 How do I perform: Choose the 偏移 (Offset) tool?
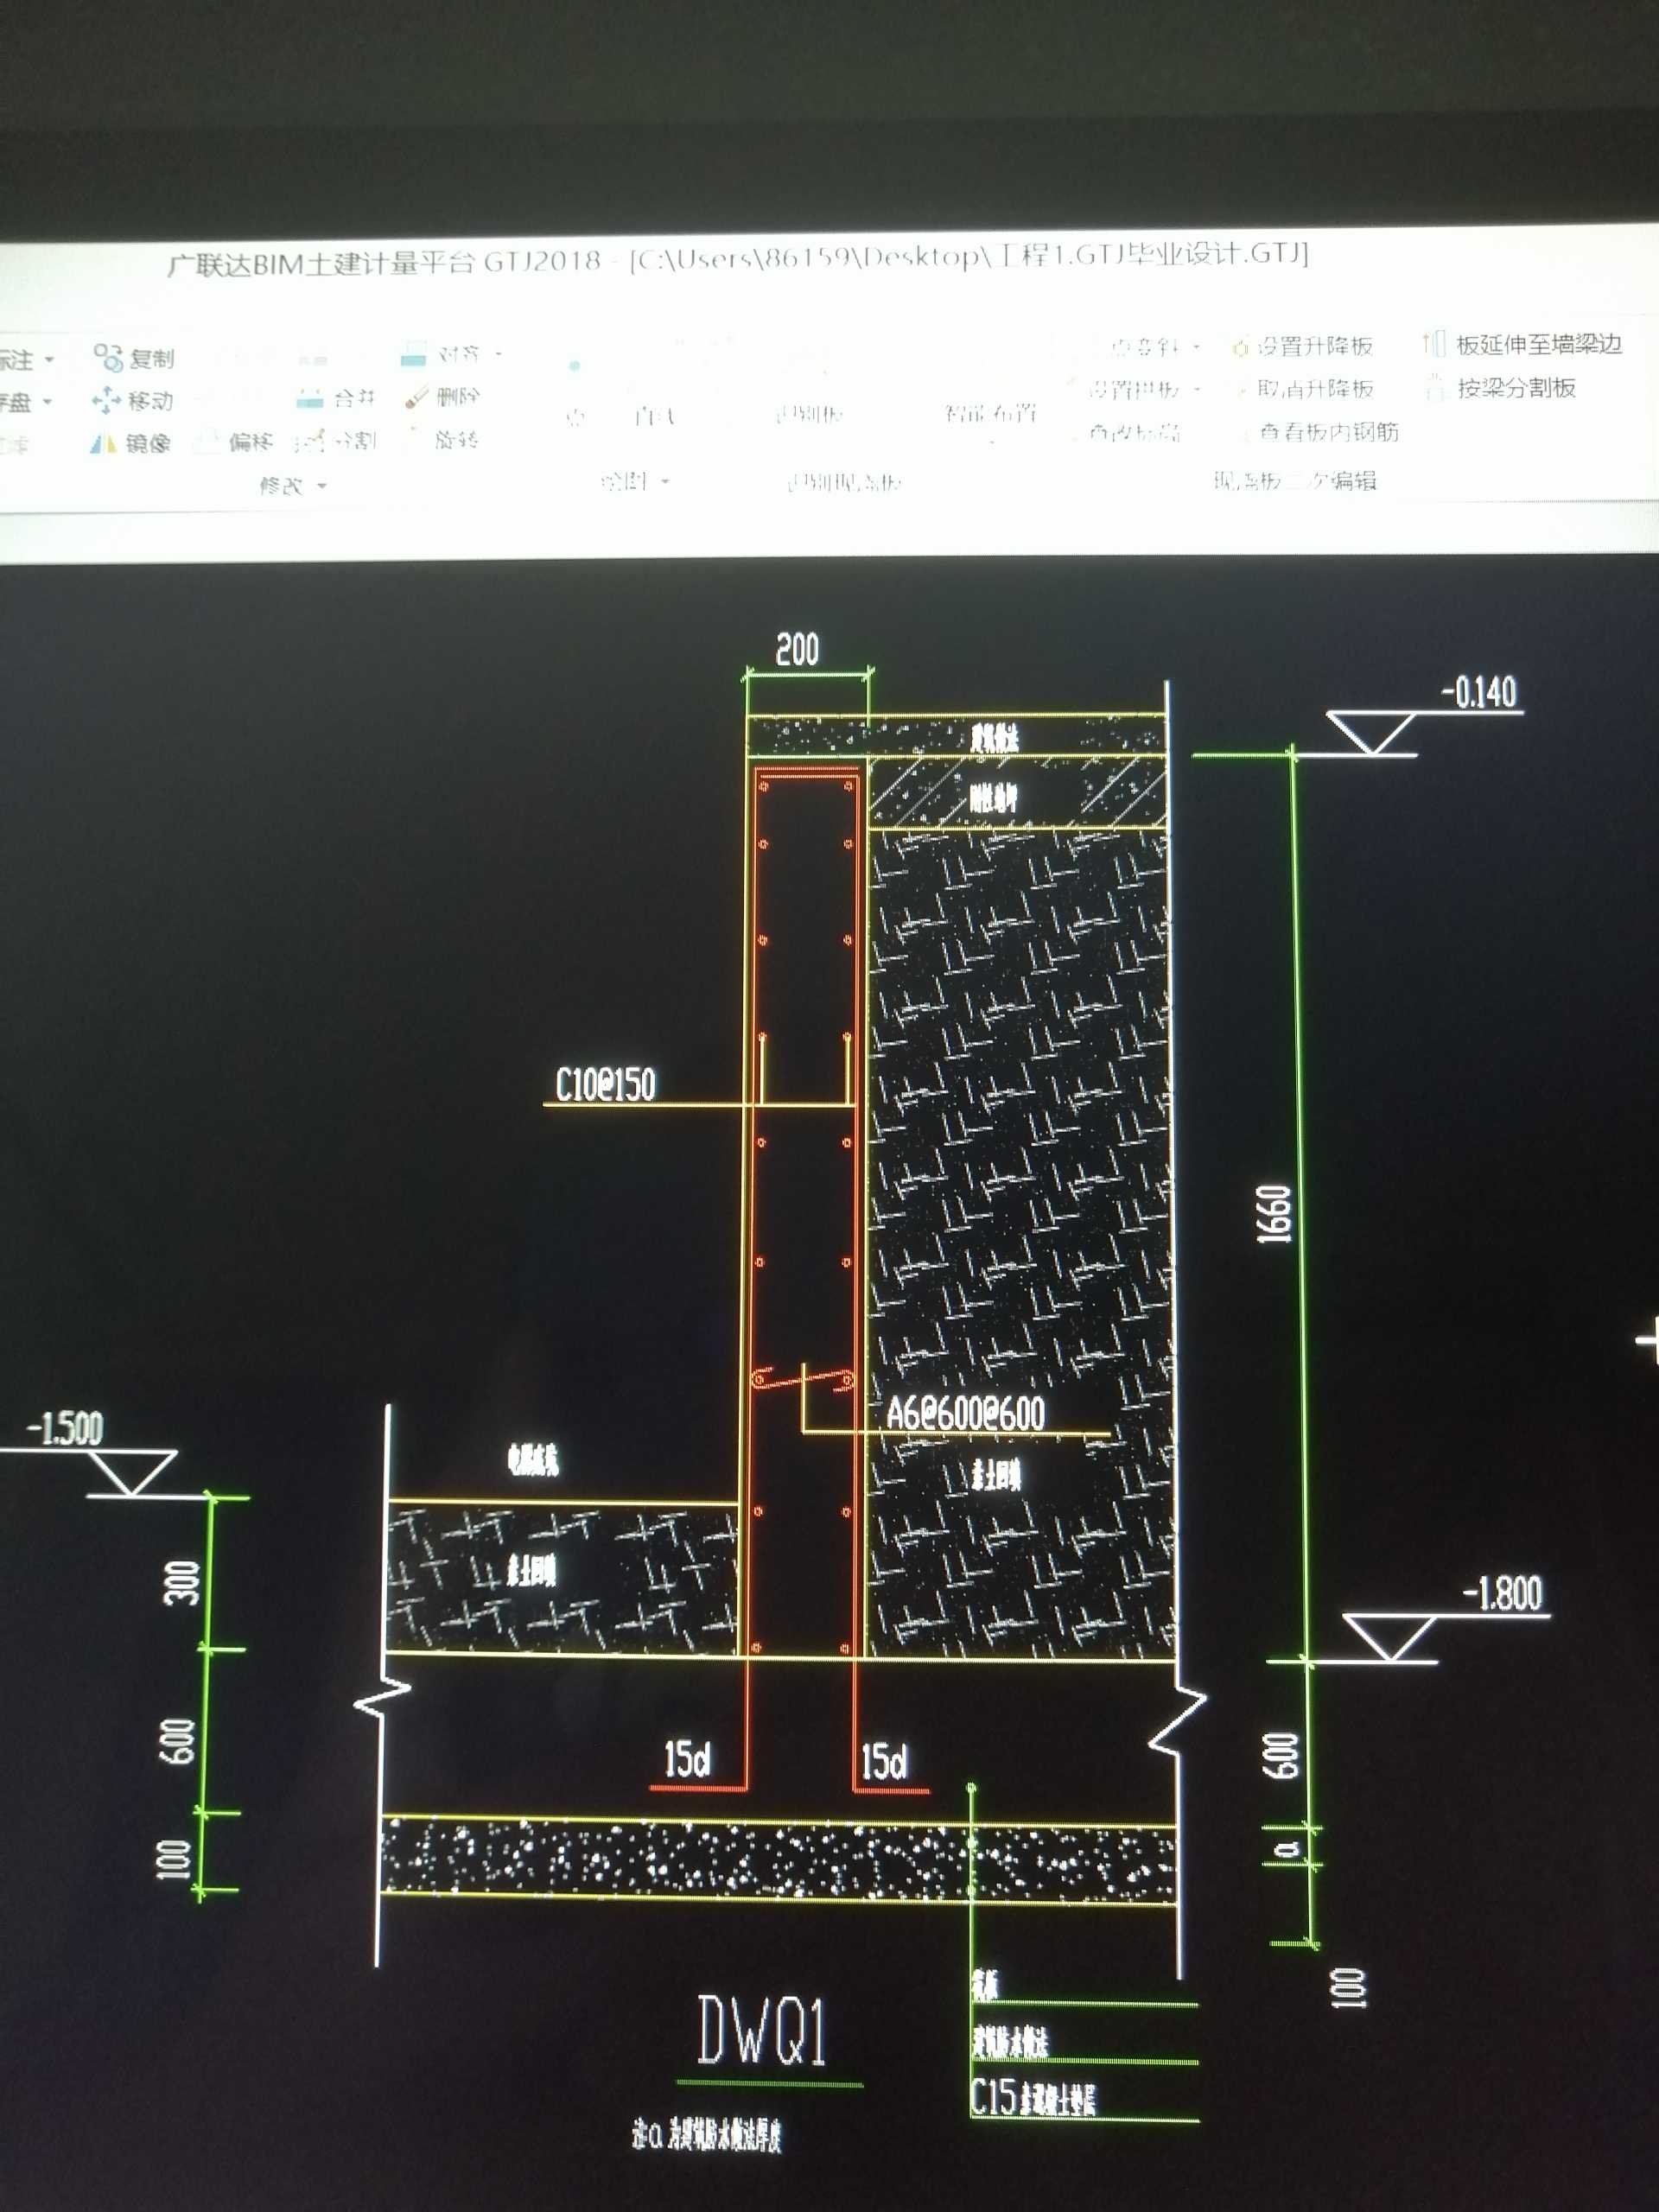236,441
